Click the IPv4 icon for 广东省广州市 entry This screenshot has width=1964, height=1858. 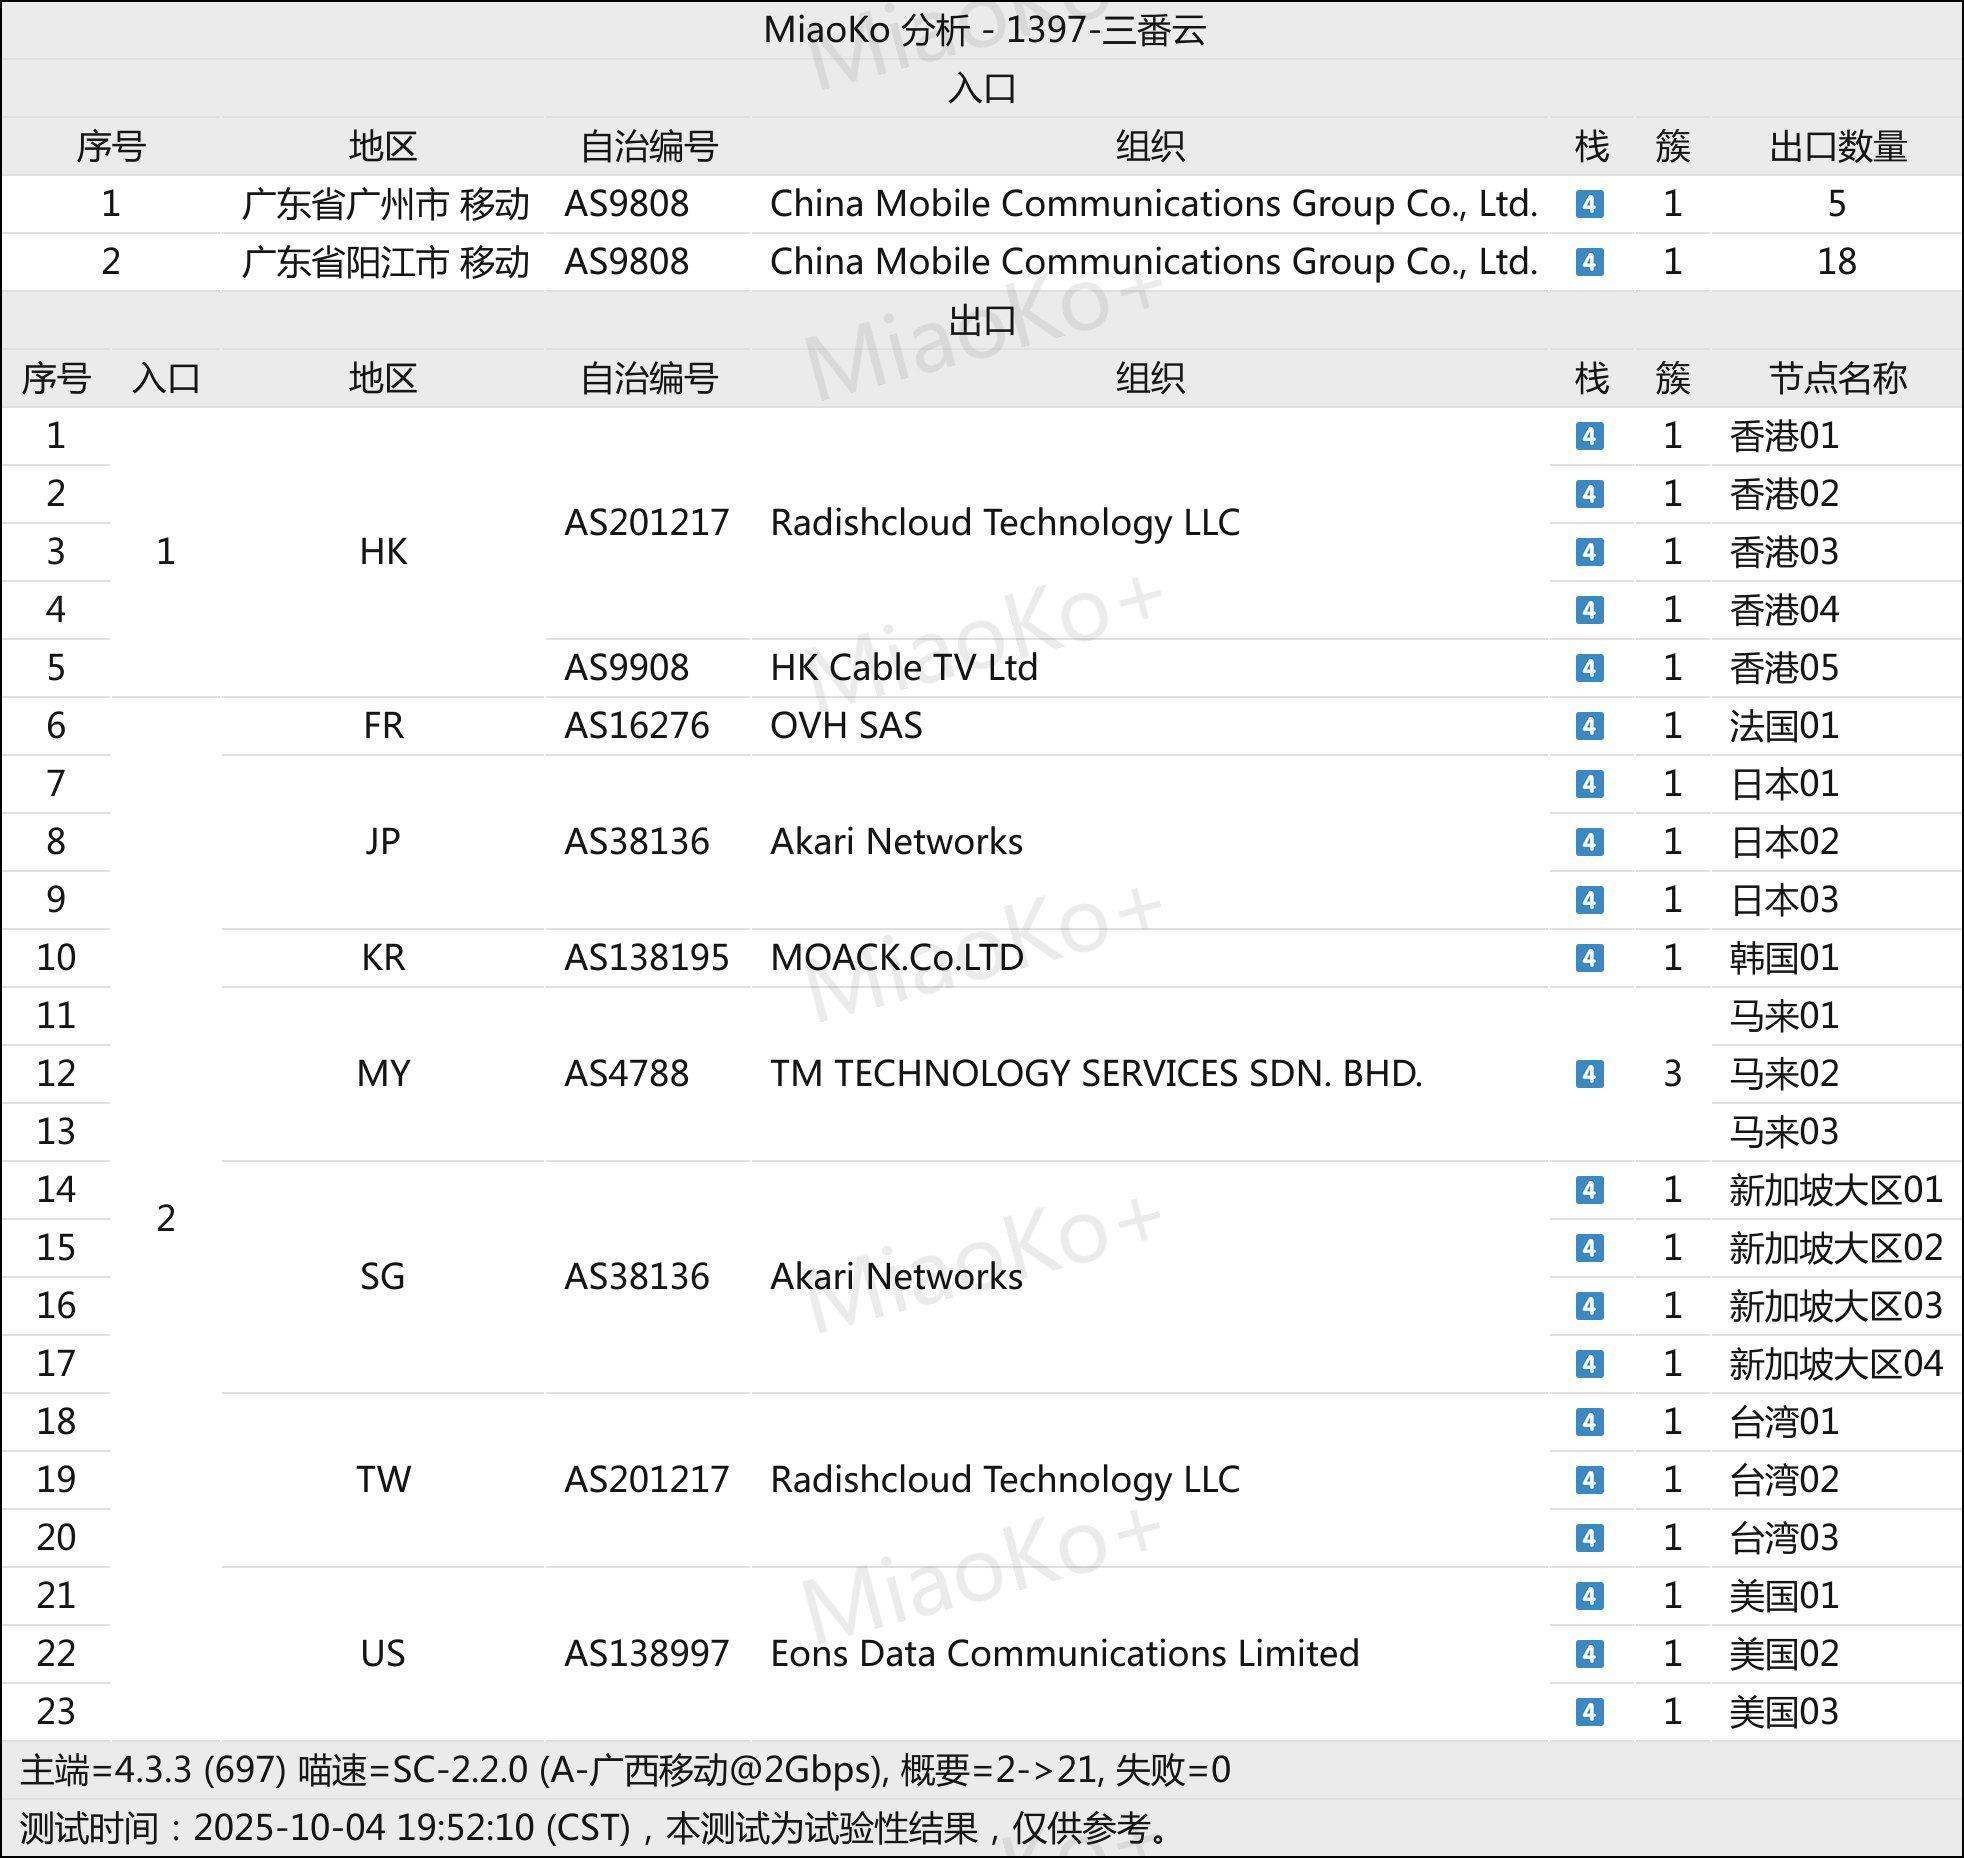click(x=1589, y=204)
